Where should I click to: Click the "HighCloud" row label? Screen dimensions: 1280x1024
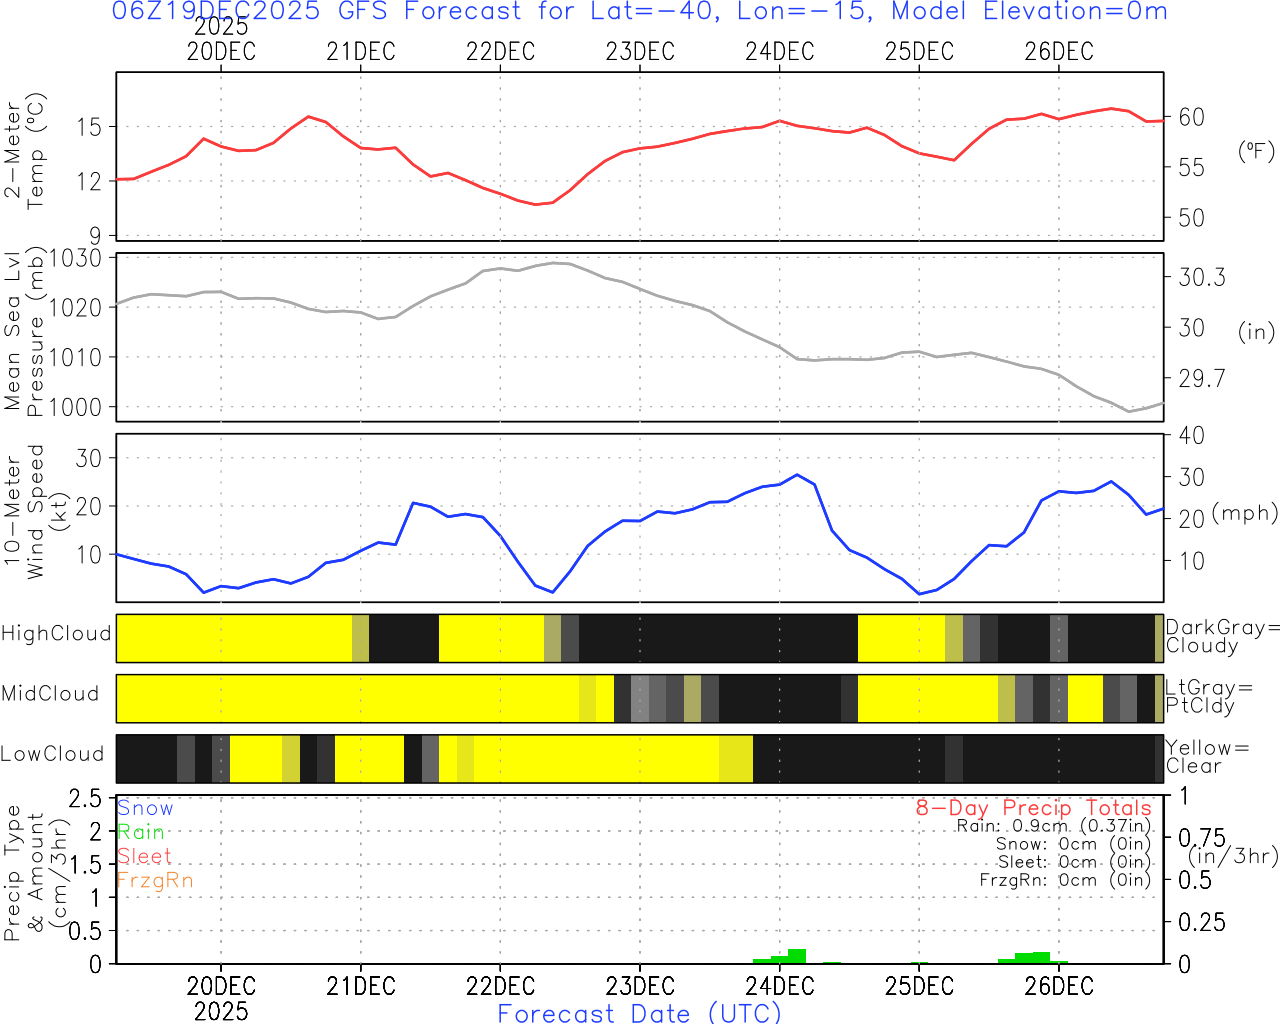click(x=56, y=634)
